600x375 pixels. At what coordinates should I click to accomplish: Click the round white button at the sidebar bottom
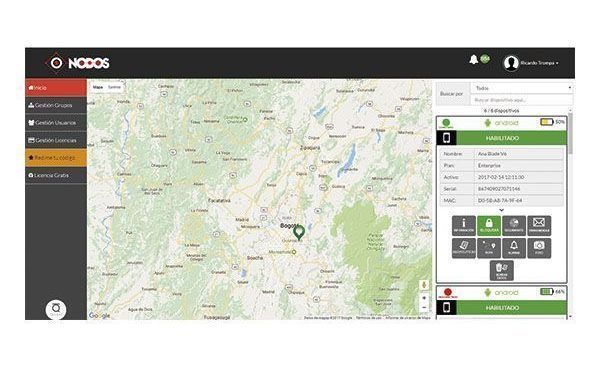pyautogui.click(x=56, y=309)
